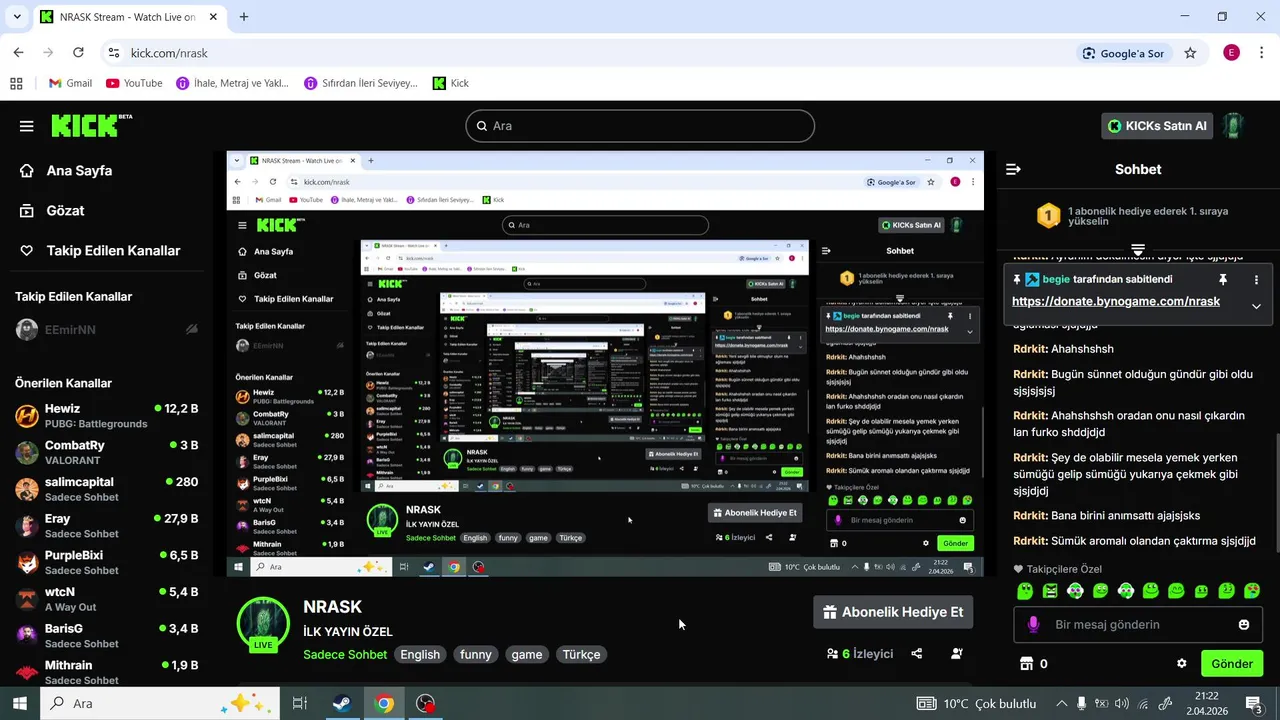Open the Chrome tab search dropdown
The height and width of the screenshot is (720, 1280).
click(x=16, y=17)
